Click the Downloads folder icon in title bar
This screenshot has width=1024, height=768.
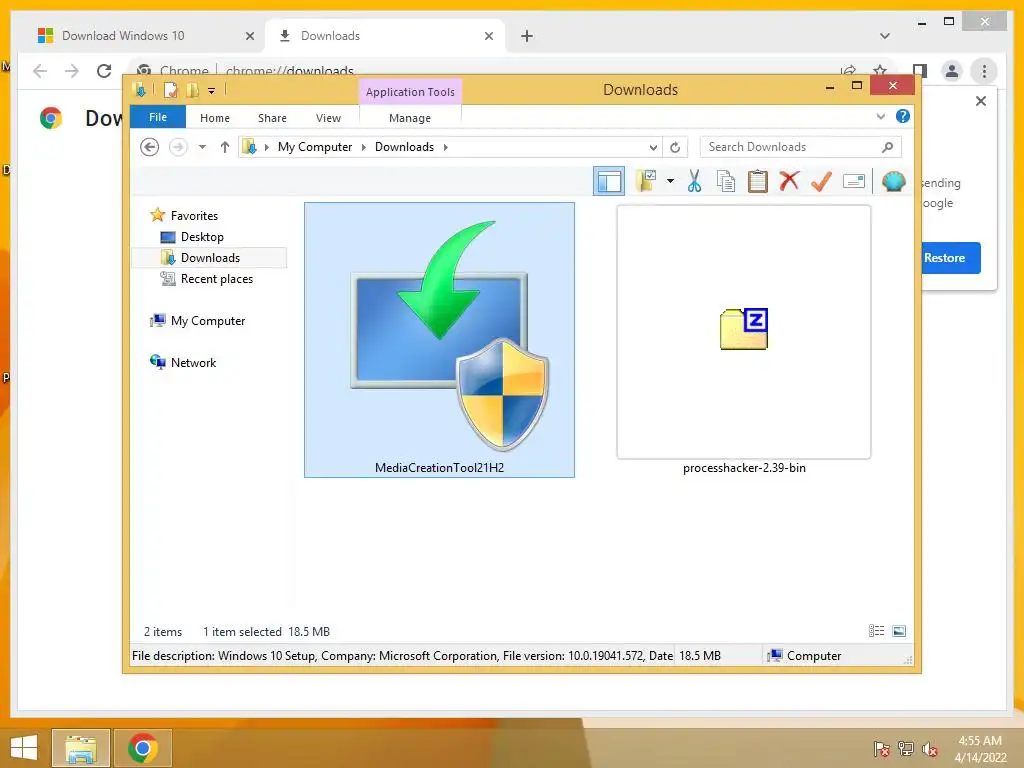tap(139, 90)
